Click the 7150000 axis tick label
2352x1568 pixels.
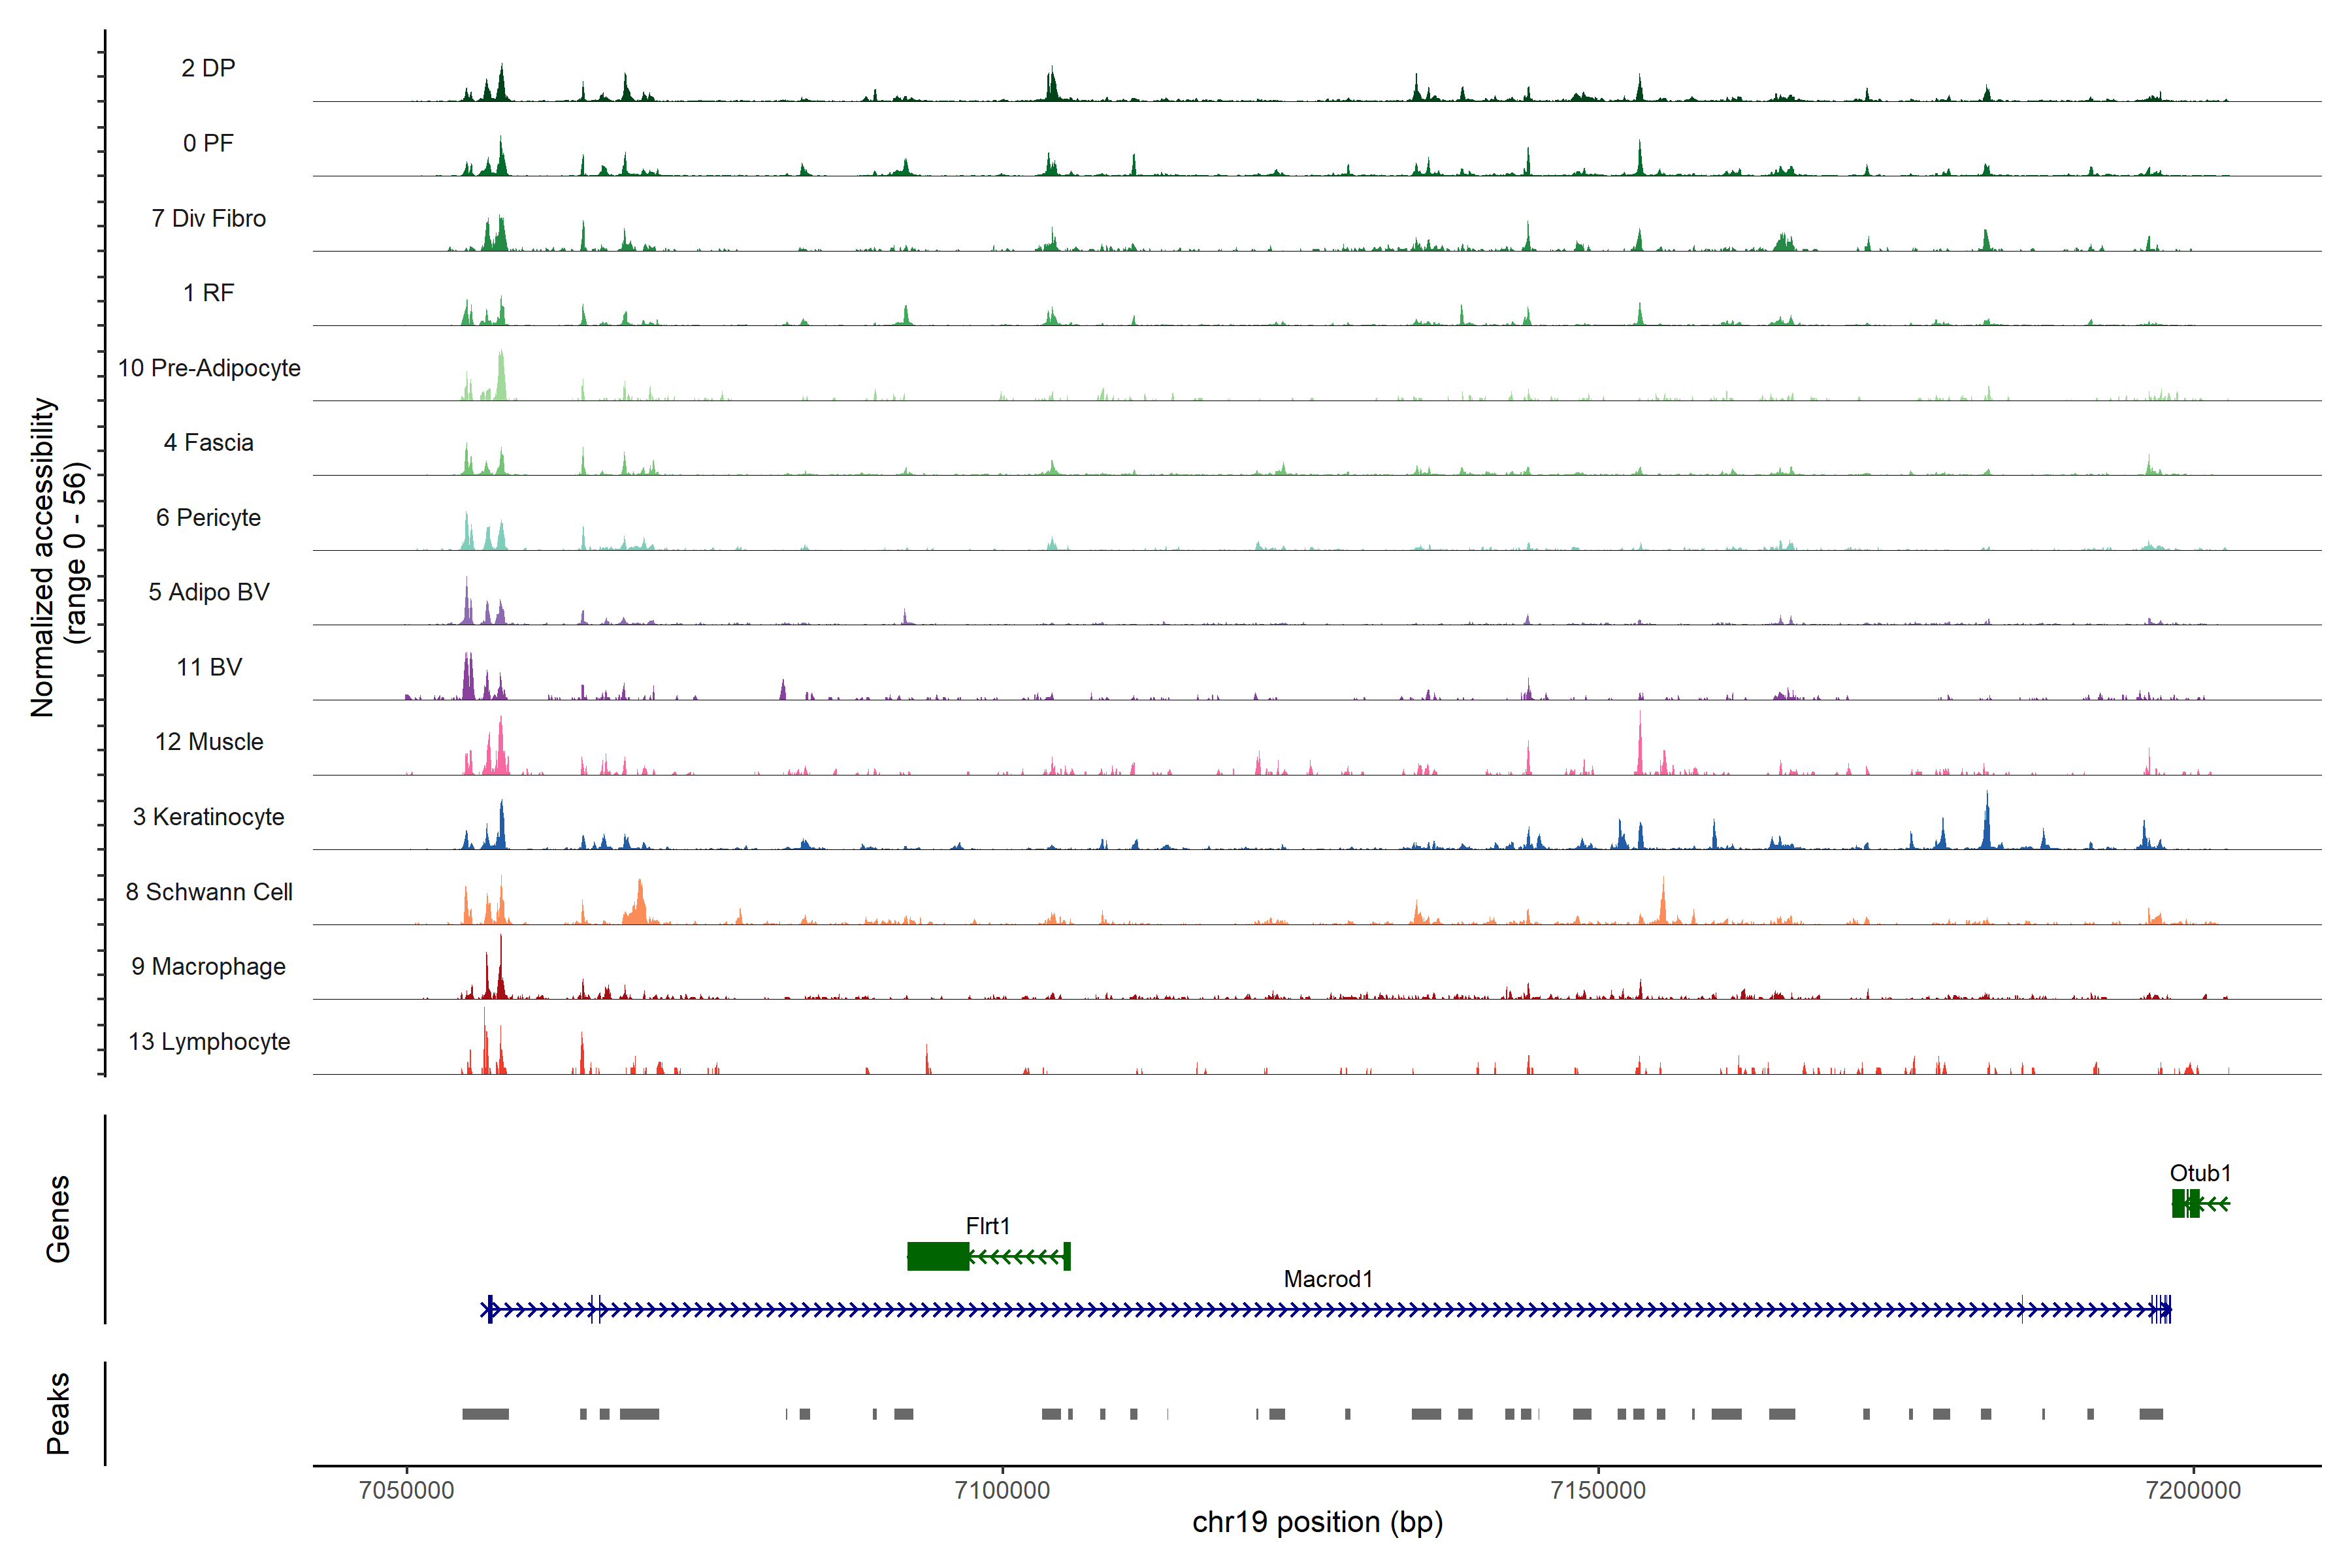point(1598,1490)
